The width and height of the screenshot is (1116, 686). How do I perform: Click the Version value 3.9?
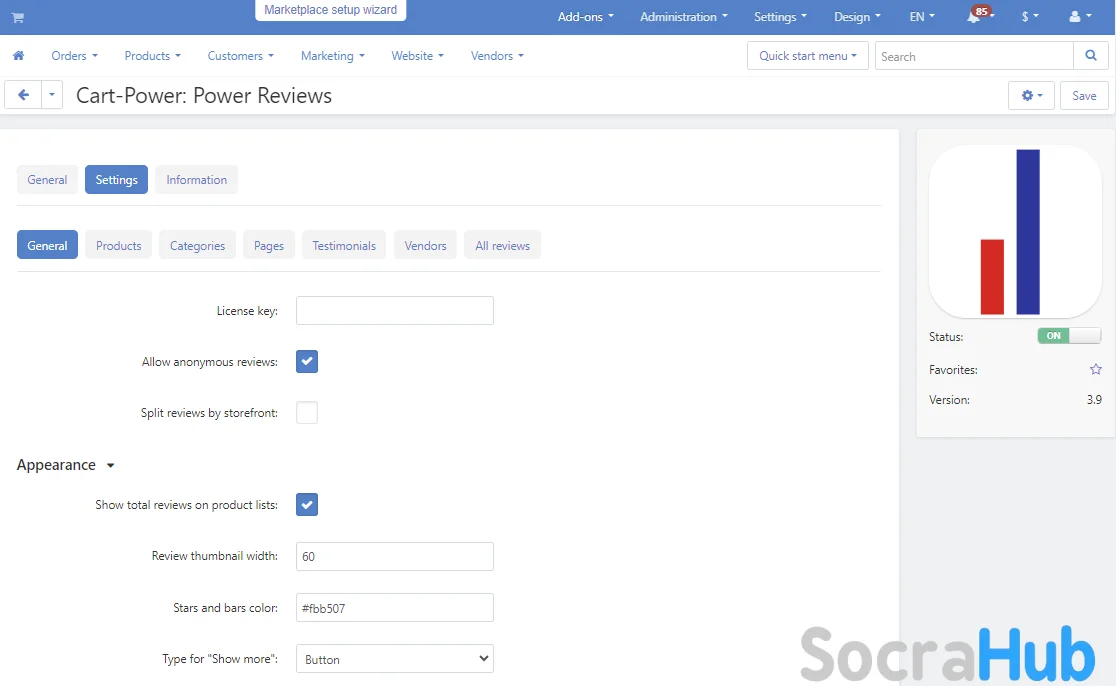click(1094, 399)
